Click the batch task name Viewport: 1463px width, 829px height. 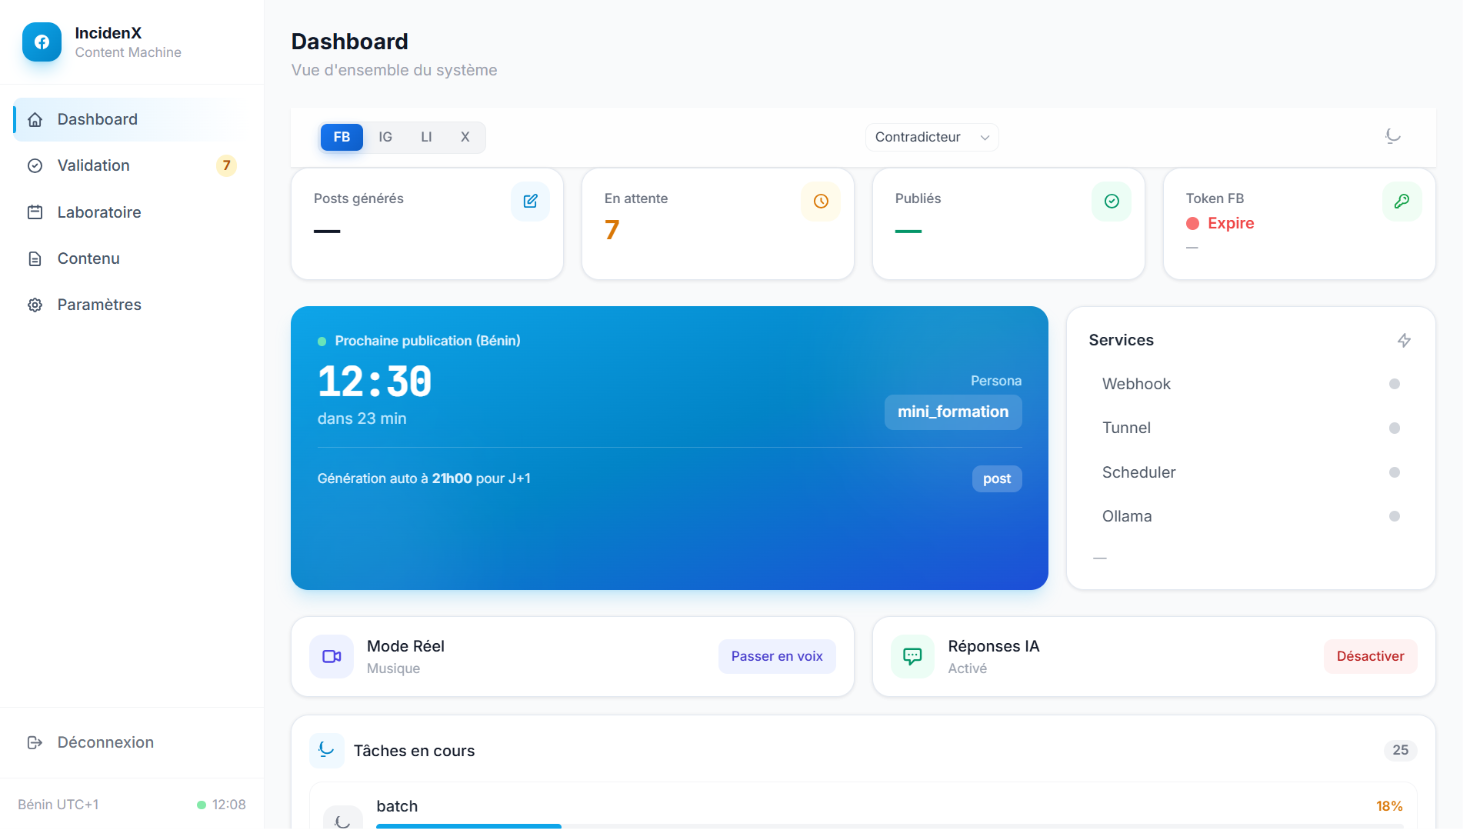pyautogui.click(x=397, y=806)
